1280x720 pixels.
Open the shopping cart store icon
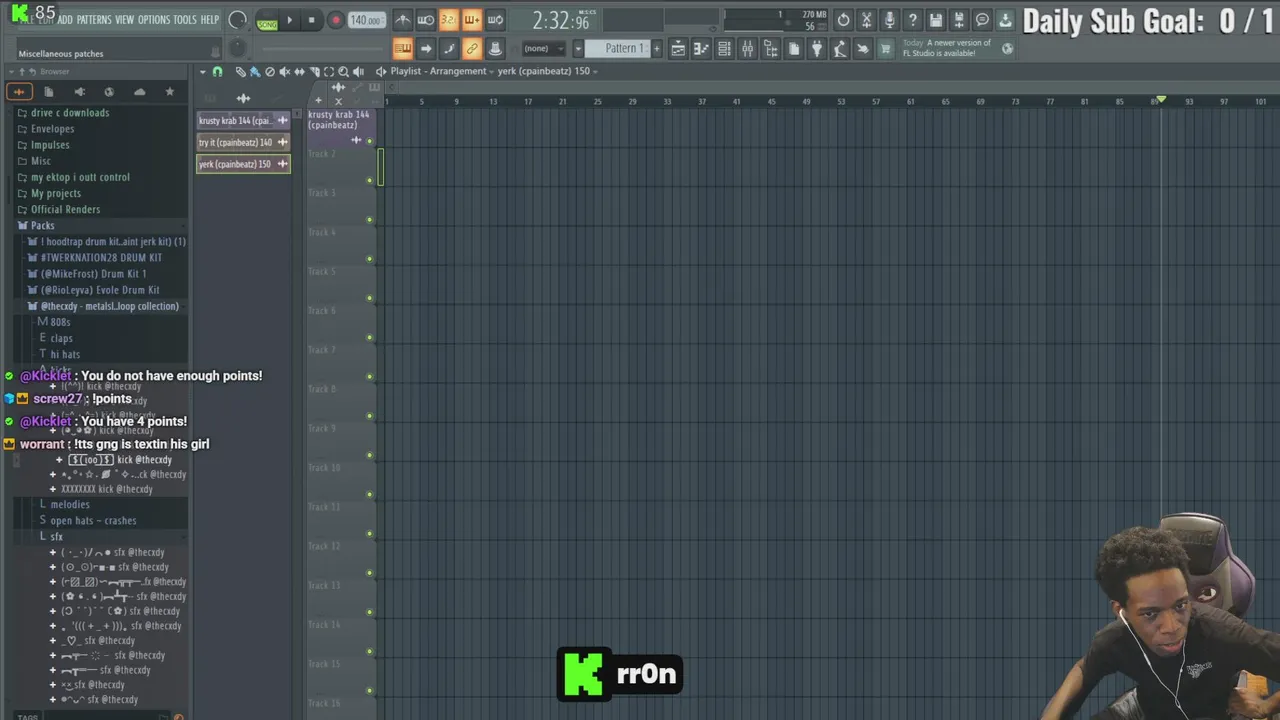(x=885, y=48)
